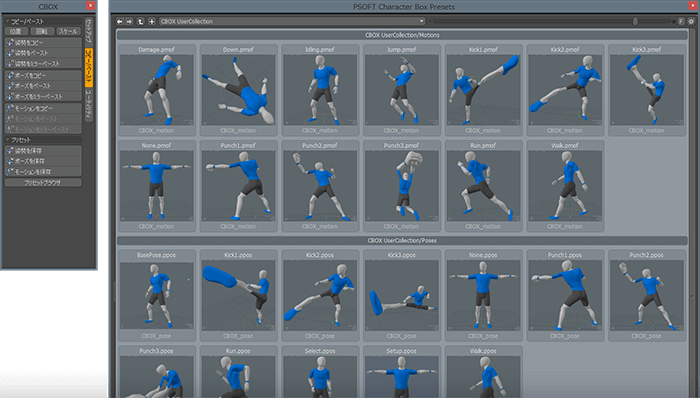
Task: Toggle the スケール (scale) option
Action: 68,31
